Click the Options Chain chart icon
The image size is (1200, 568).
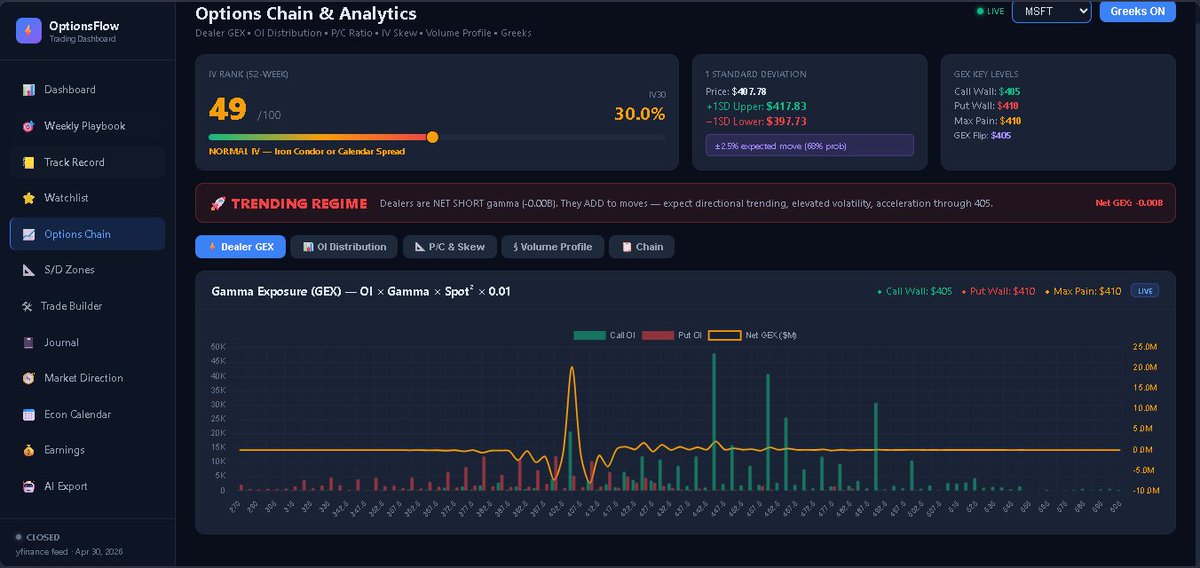click(x=28, y=234)
